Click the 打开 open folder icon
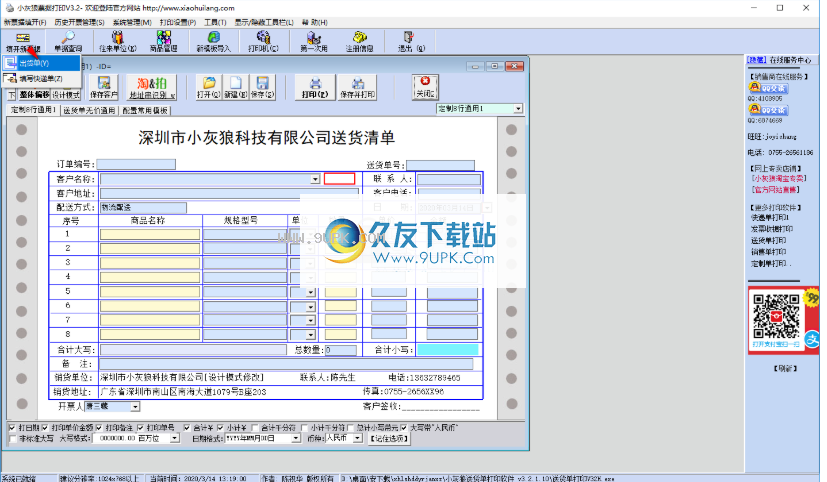827x482 pixels. click(x=209, y=87)
